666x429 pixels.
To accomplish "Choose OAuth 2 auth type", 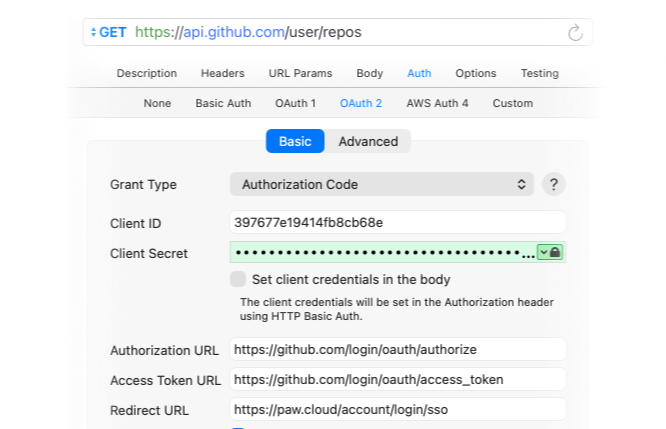I will (x=361, y=103).
